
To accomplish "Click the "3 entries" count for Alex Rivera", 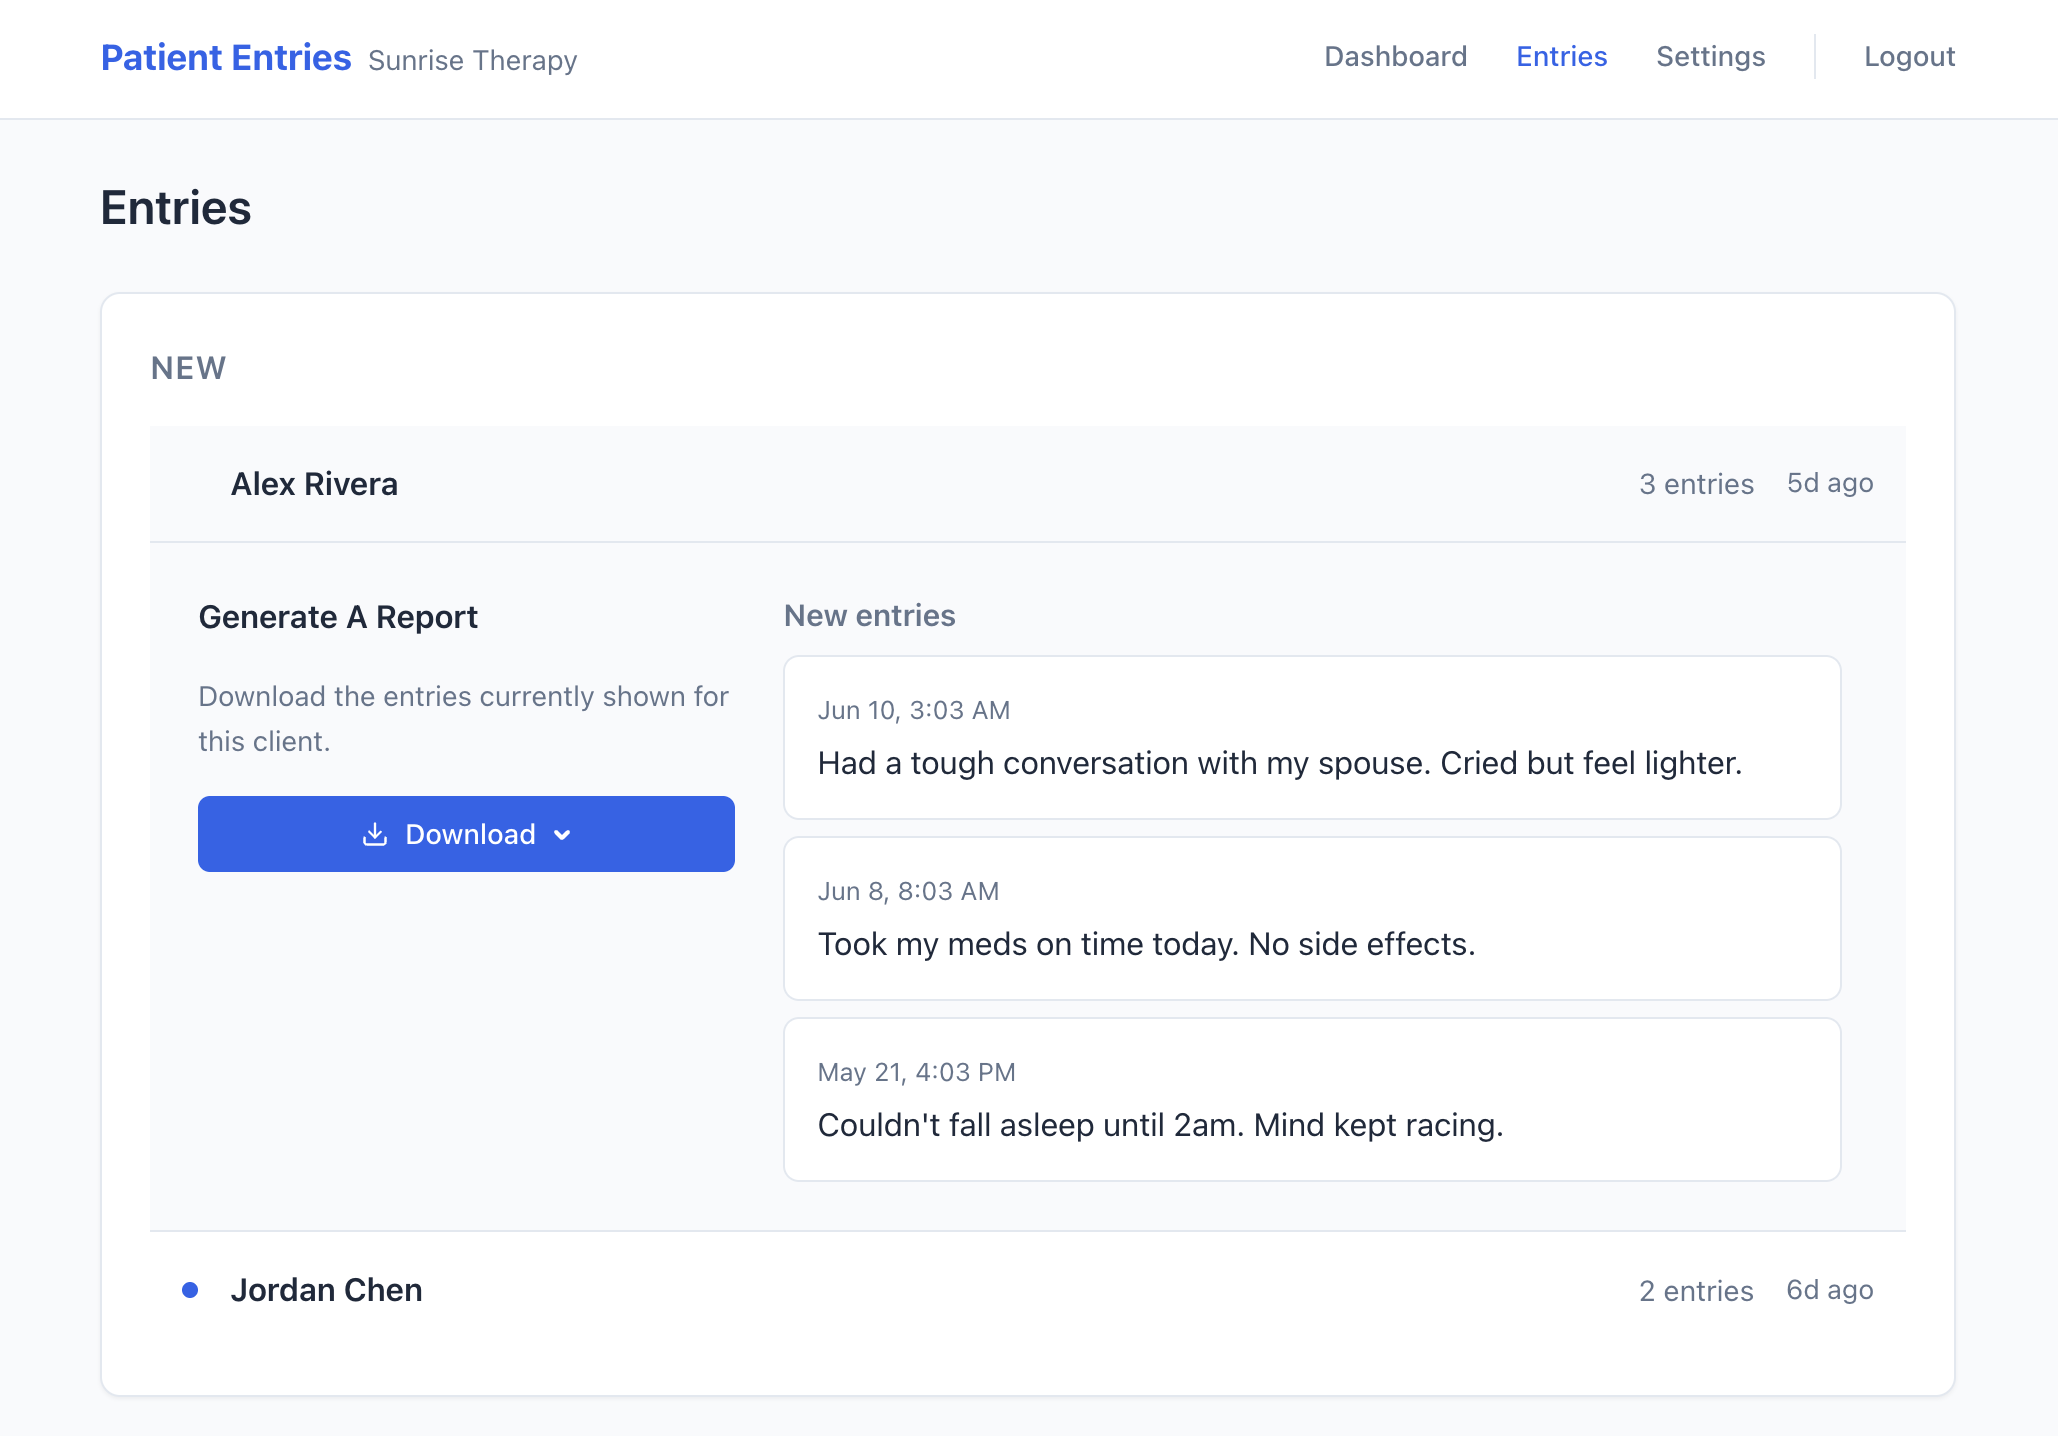I will (x=1696, y=484).
